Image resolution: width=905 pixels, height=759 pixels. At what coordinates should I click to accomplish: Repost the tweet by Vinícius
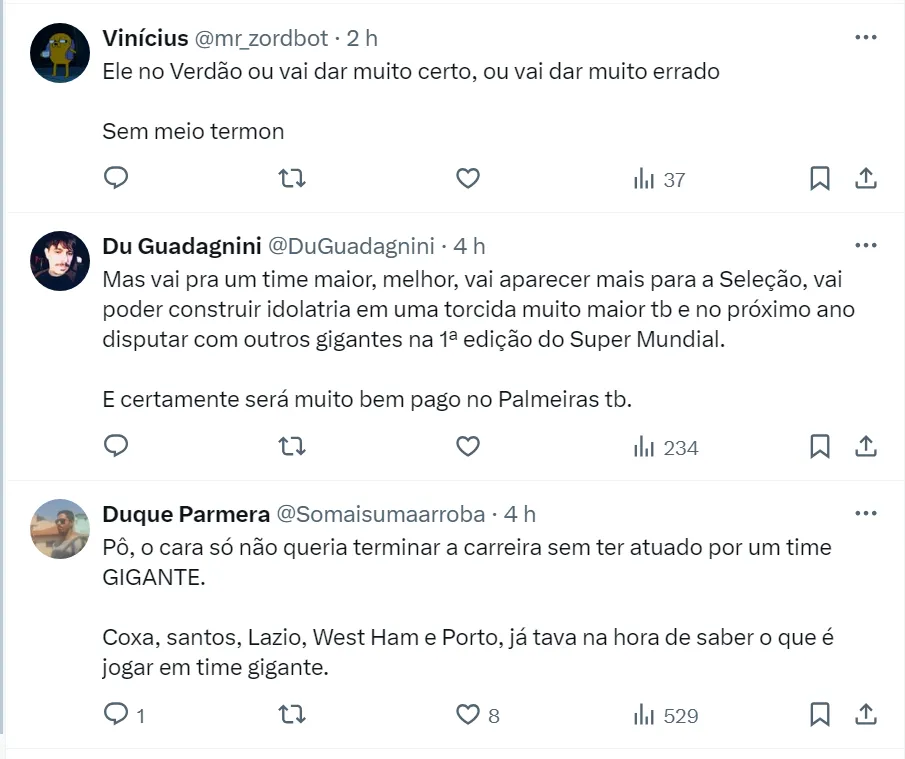[291, 179]
